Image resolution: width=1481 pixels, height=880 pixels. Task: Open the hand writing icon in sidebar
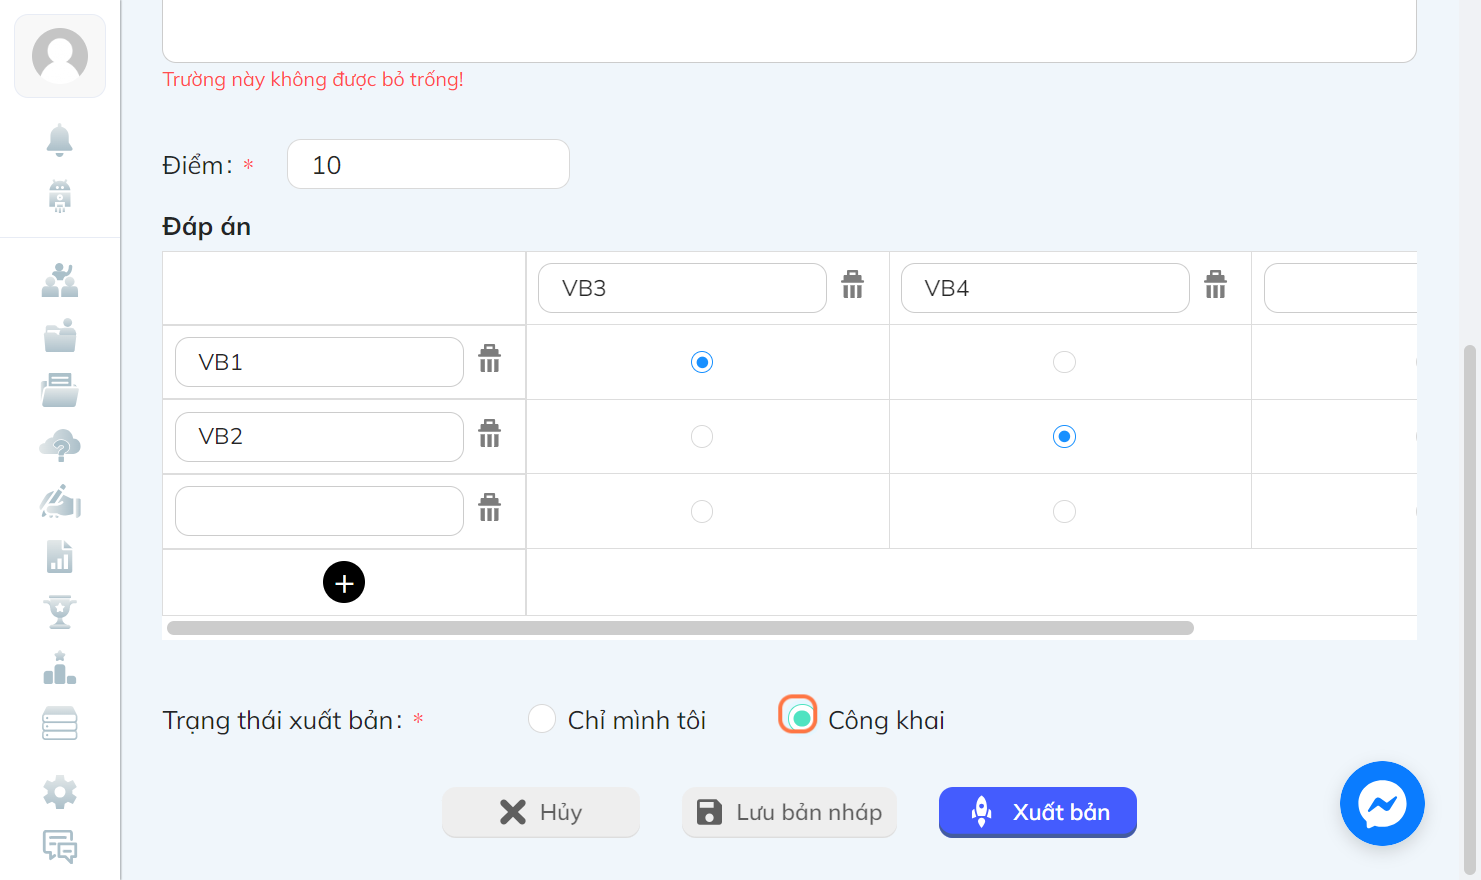tap(60, 501)
